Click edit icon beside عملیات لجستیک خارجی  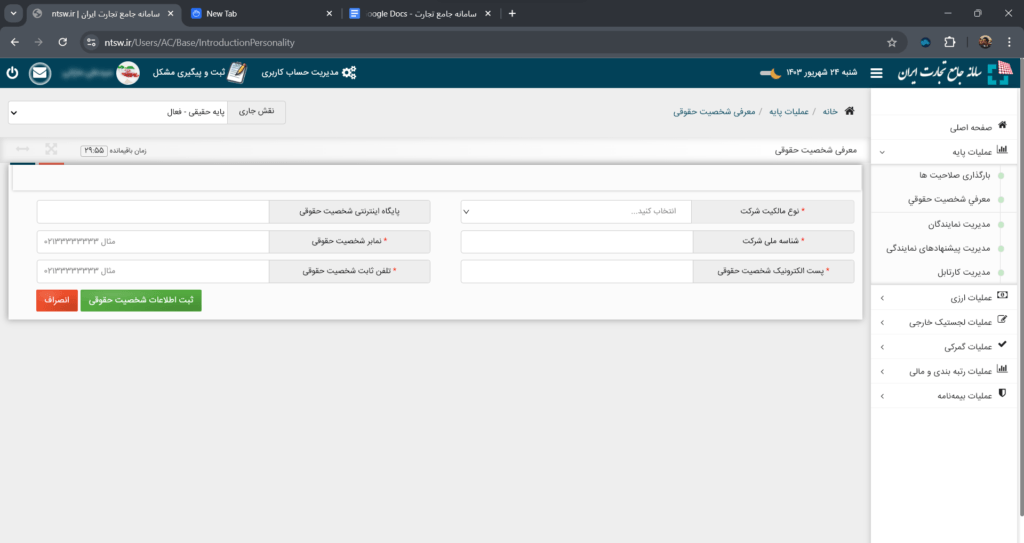1002,320
